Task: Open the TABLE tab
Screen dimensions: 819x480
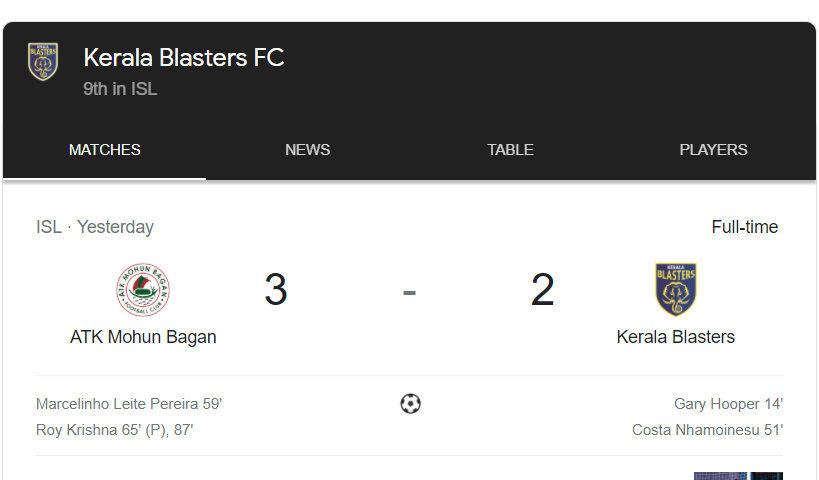Action: [510, 150]
